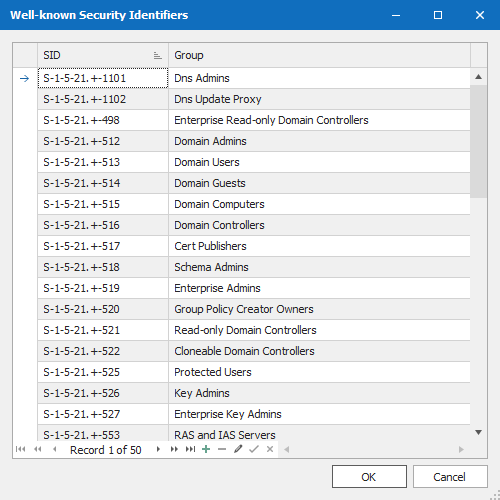
Task: Go to last record navigator icon
Action: [x=191, y=449]
